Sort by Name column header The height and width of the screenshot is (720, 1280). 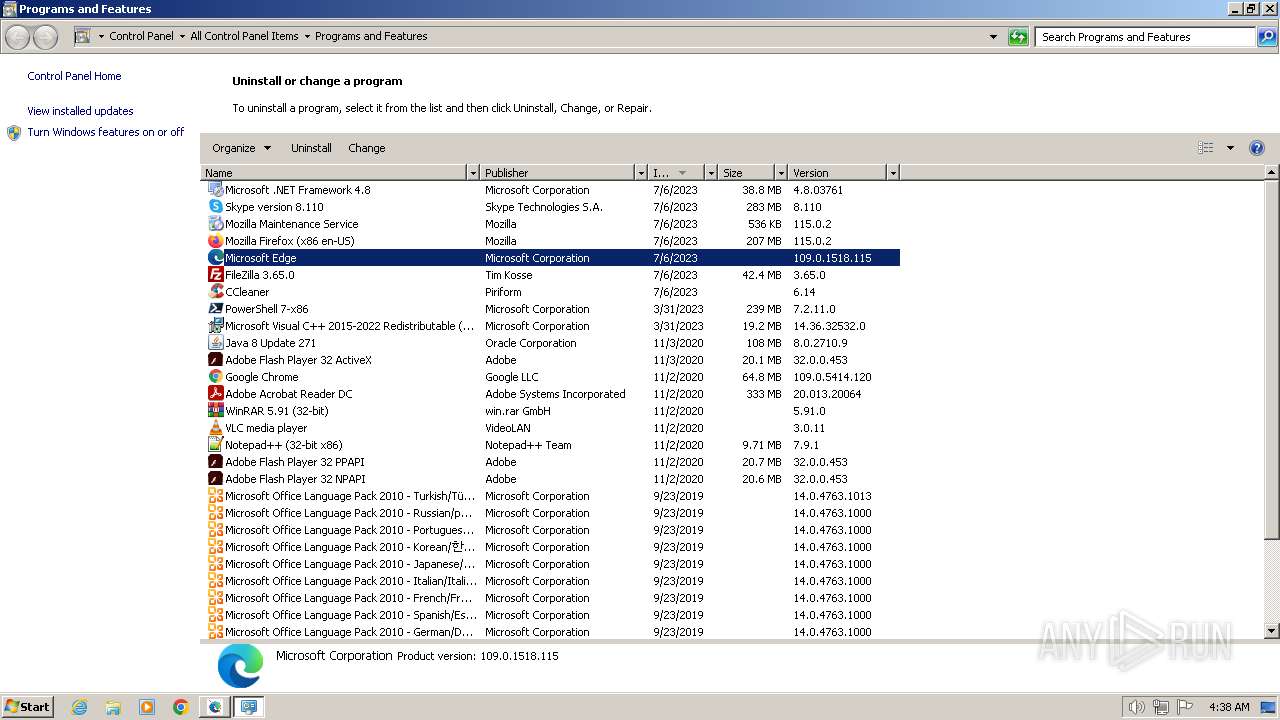334,173
